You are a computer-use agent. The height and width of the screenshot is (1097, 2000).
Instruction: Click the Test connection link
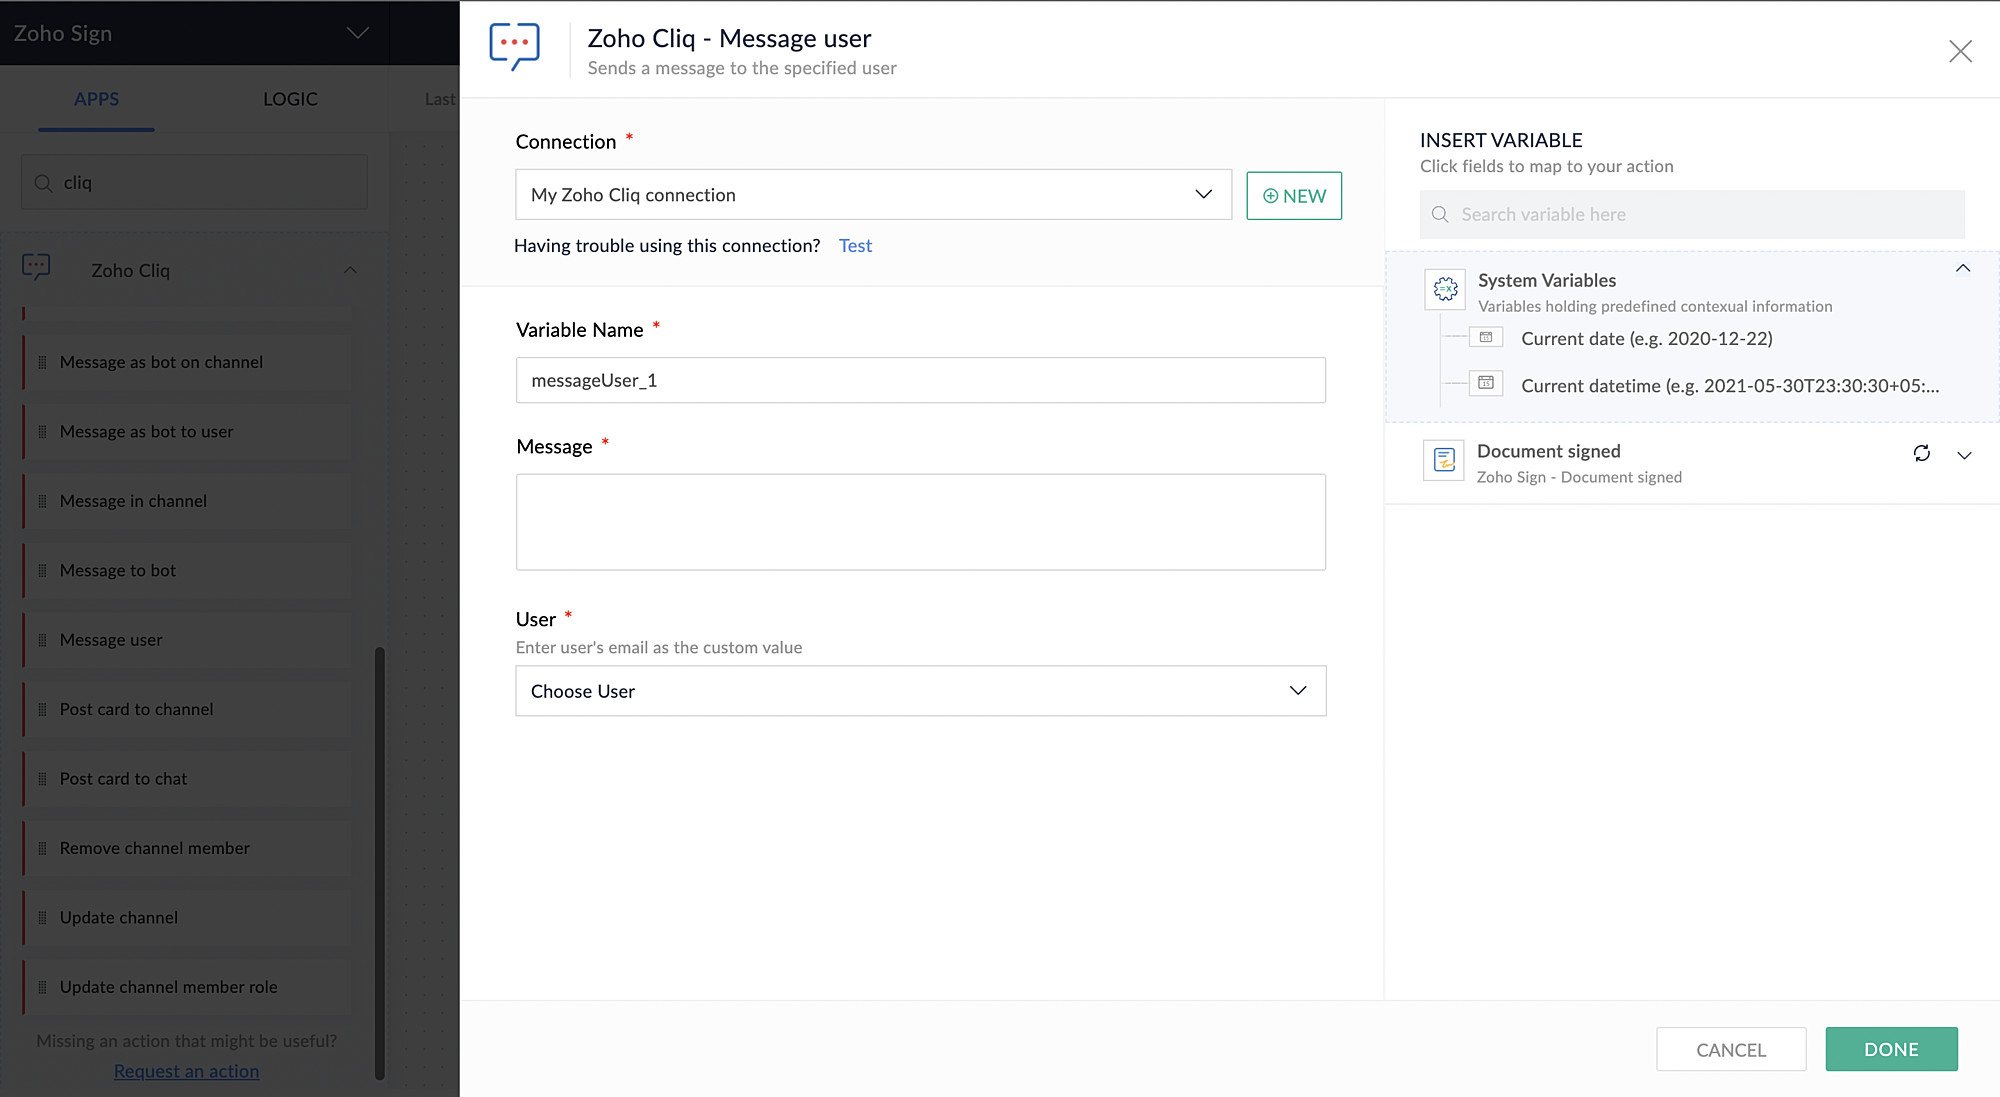pos(855,246)
